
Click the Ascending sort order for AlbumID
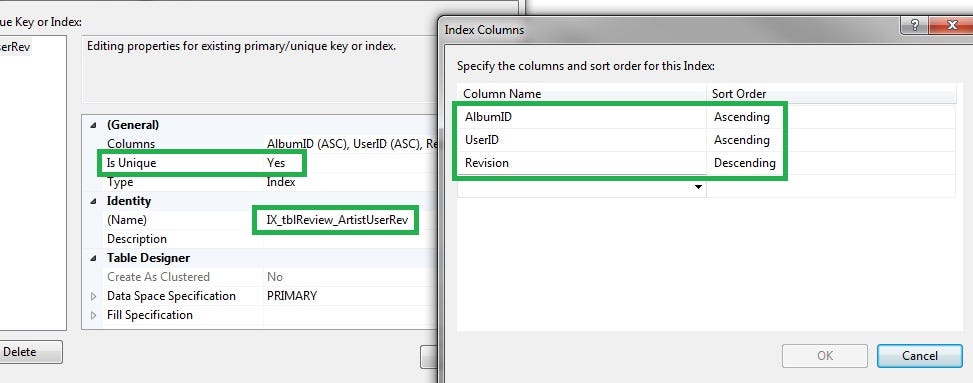point(742,117)
